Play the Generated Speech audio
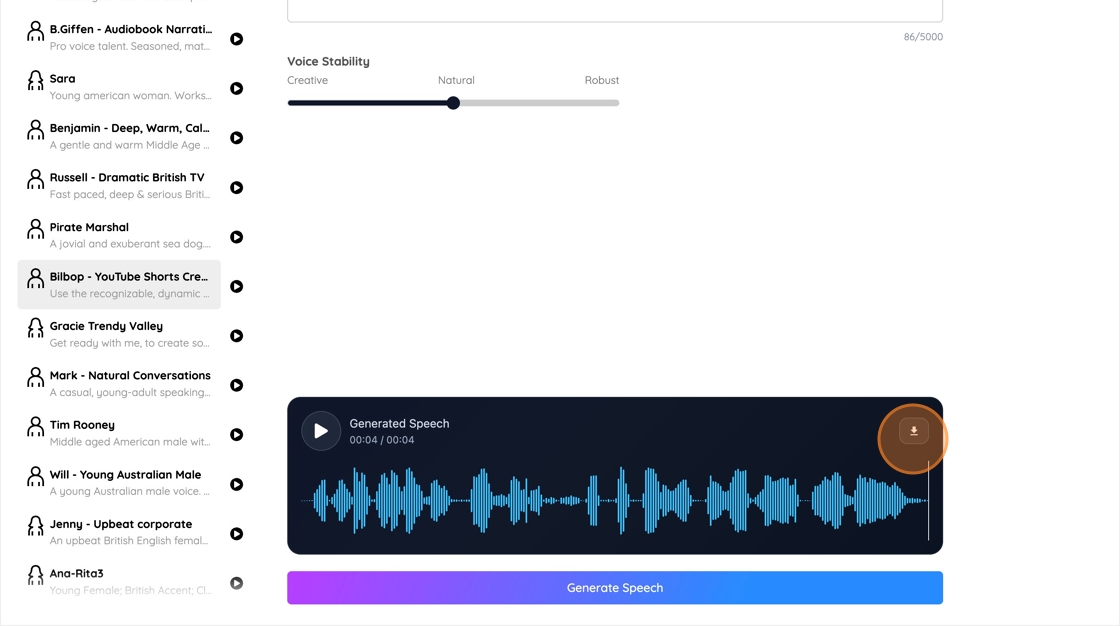This screenshot has width=1120, height=626. click(321, 431)
